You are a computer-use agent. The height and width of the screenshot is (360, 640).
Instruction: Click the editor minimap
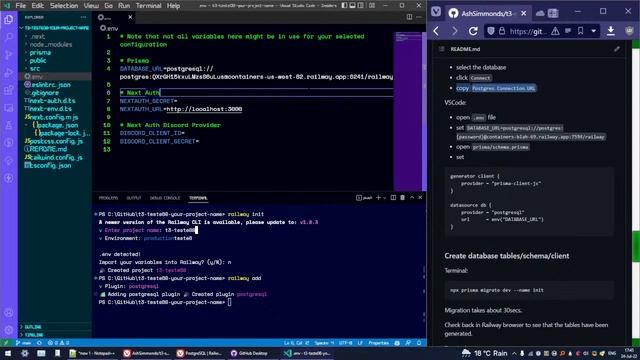click(x=408, y=111)
